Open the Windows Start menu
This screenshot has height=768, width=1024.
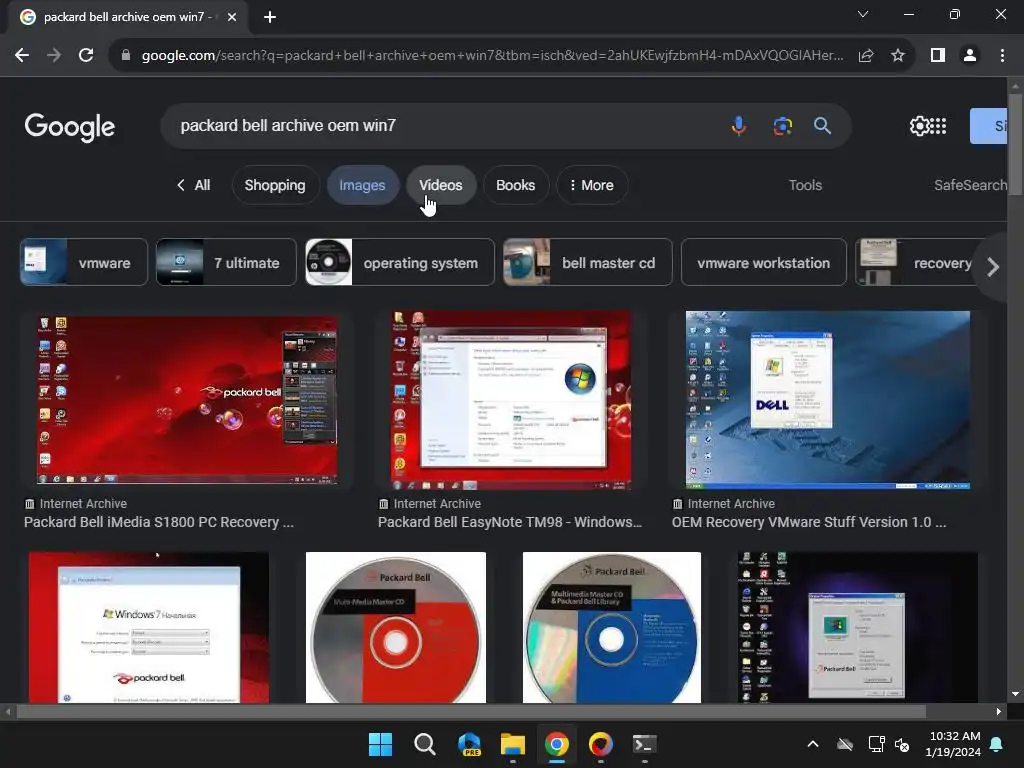tap(380, 744)
